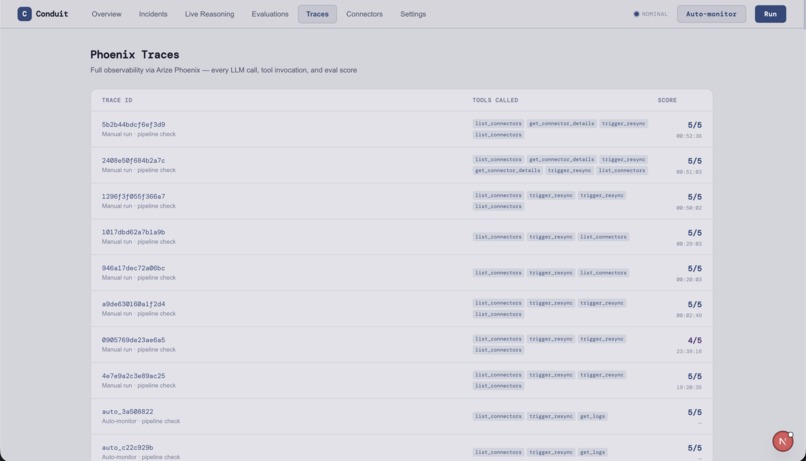Click trigger_resync tag in 946a17dec72a06bc row

pyautogui.click(x=551, y=273)
